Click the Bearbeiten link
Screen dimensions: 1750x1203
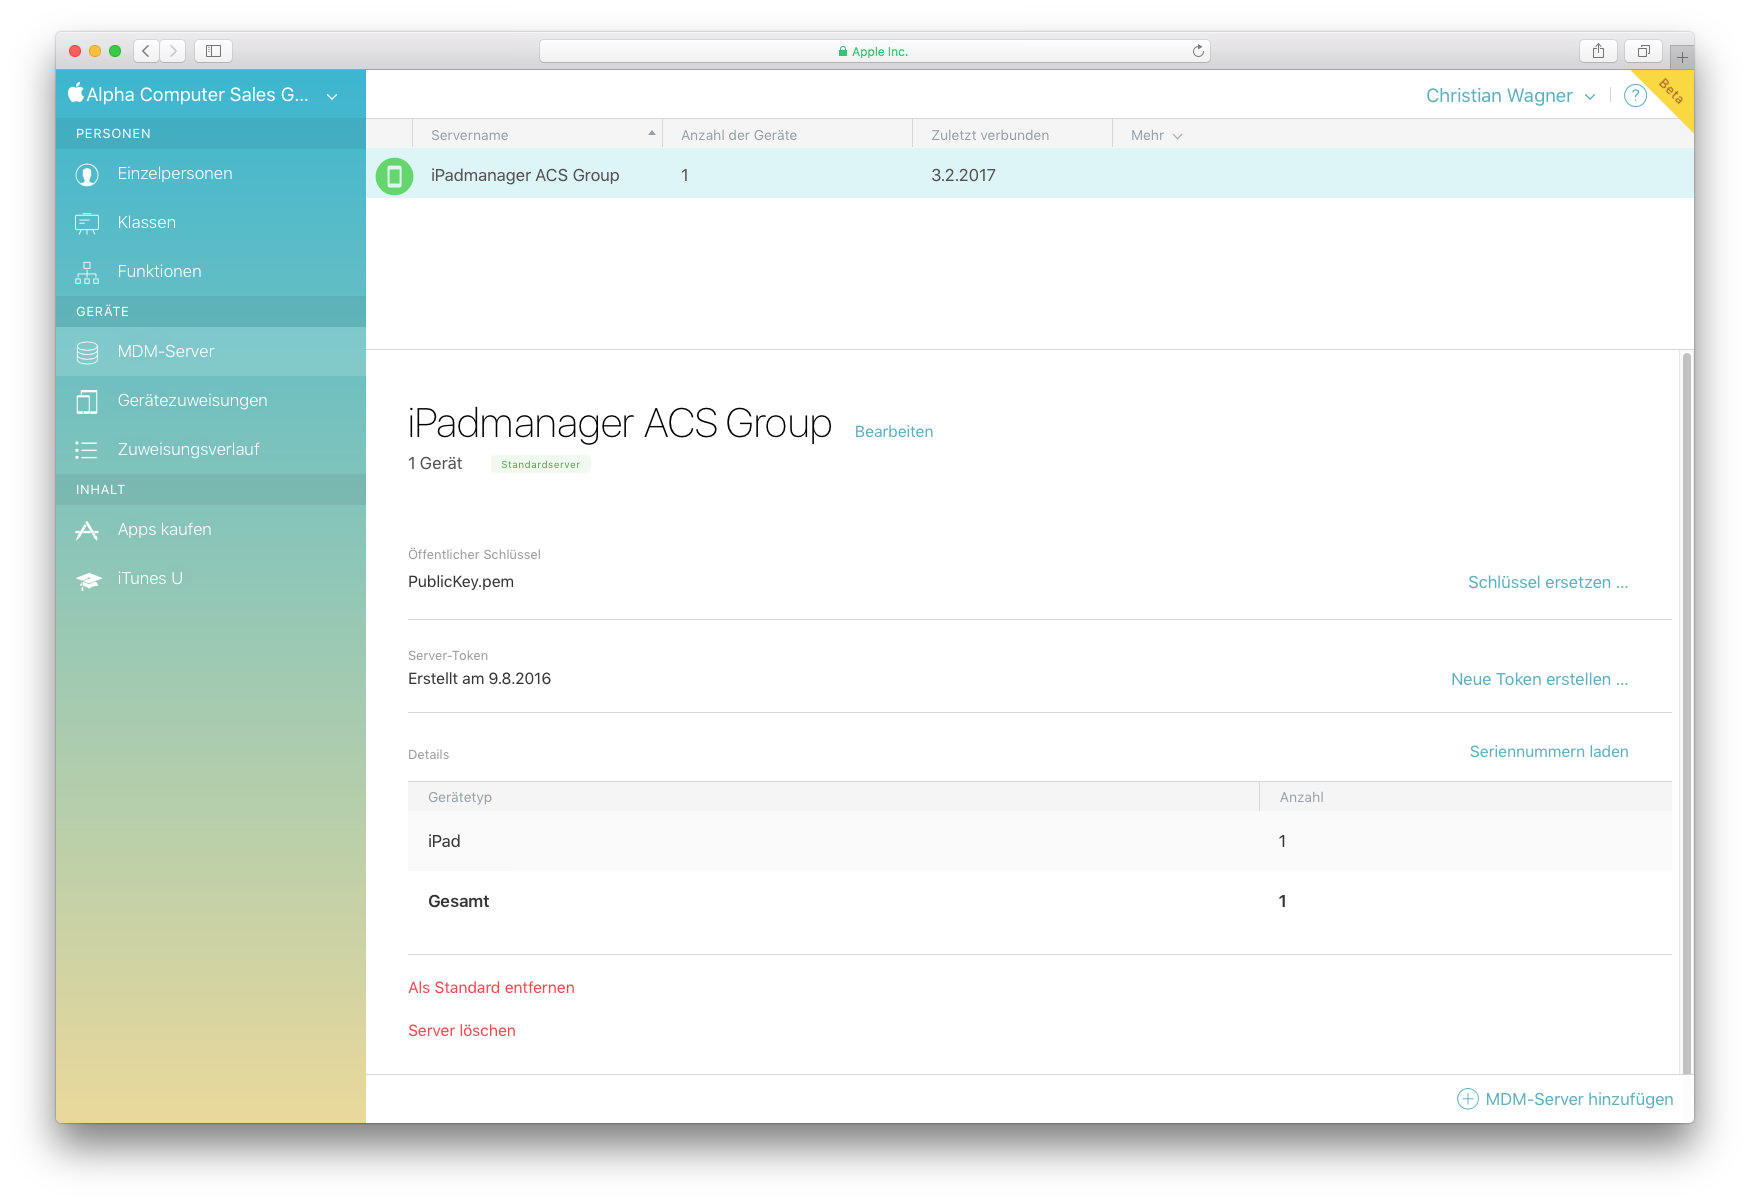pyautogui.click(x=894, y=432)
